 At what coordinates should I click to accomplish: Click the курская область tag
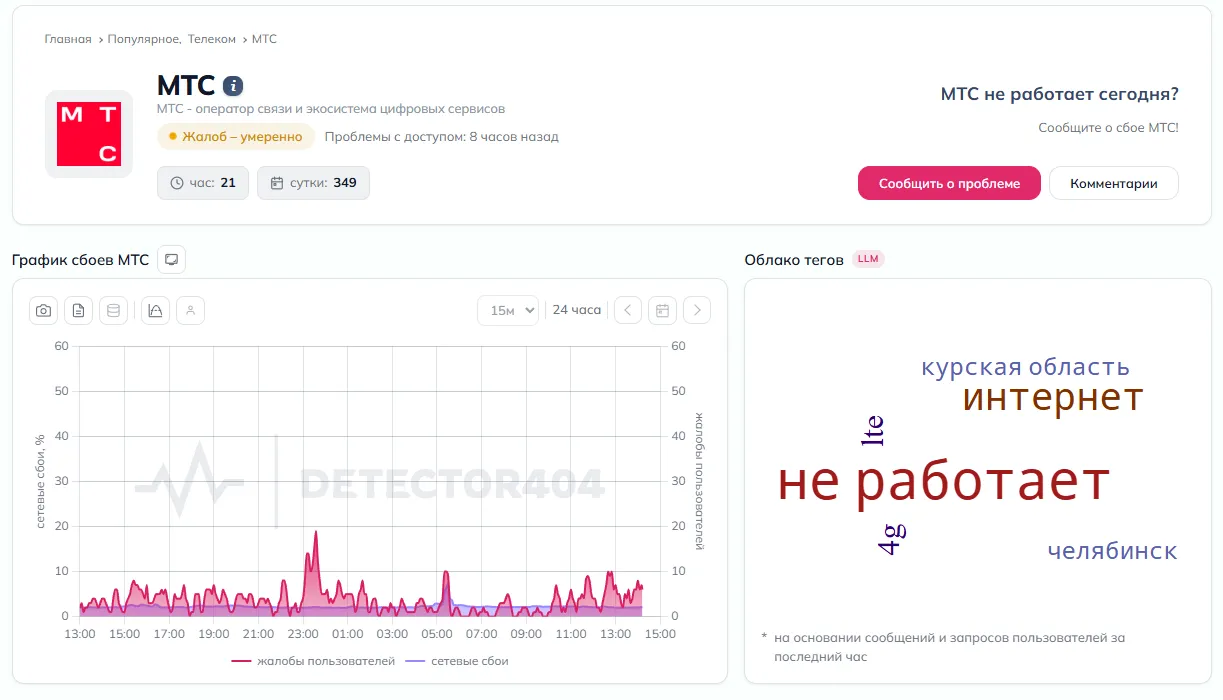tap(1025, 366)
